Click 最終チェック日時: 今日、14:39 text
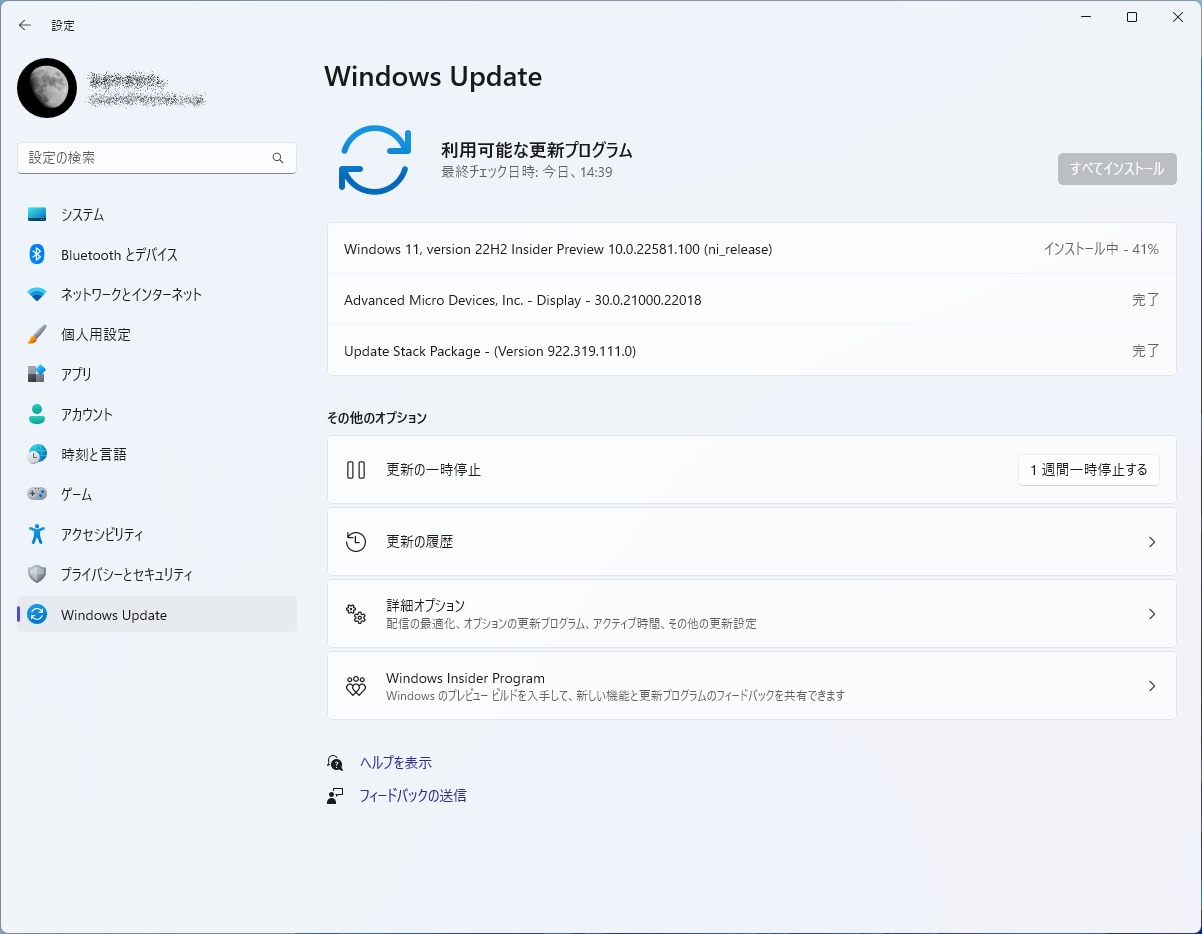Image resolution: width=1202 pixels, height=934 pixels. 527,172
